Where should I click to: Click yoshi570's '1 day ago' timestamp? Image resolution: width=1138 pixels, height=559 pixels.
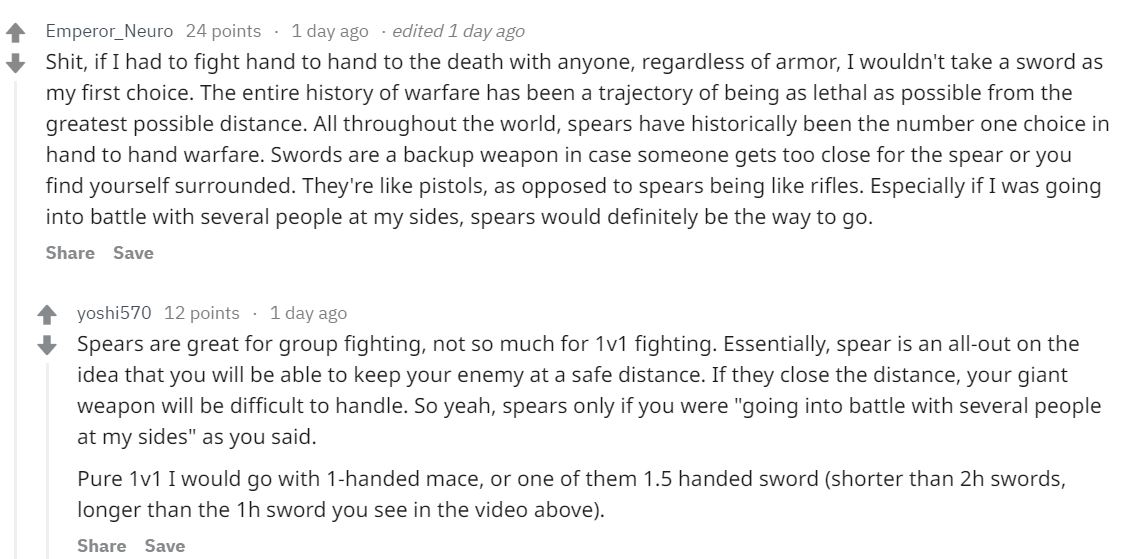tap(308, 313)
